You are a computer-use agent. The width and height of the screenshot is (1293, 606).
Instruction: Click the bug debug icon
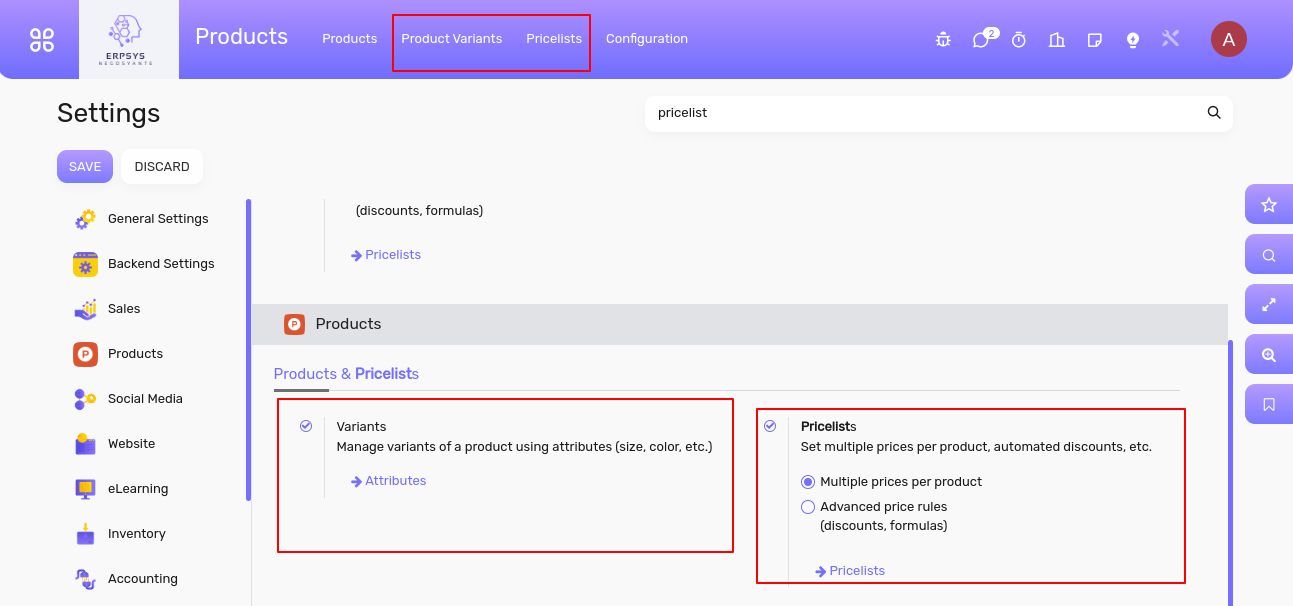click(x=943, y=40)
